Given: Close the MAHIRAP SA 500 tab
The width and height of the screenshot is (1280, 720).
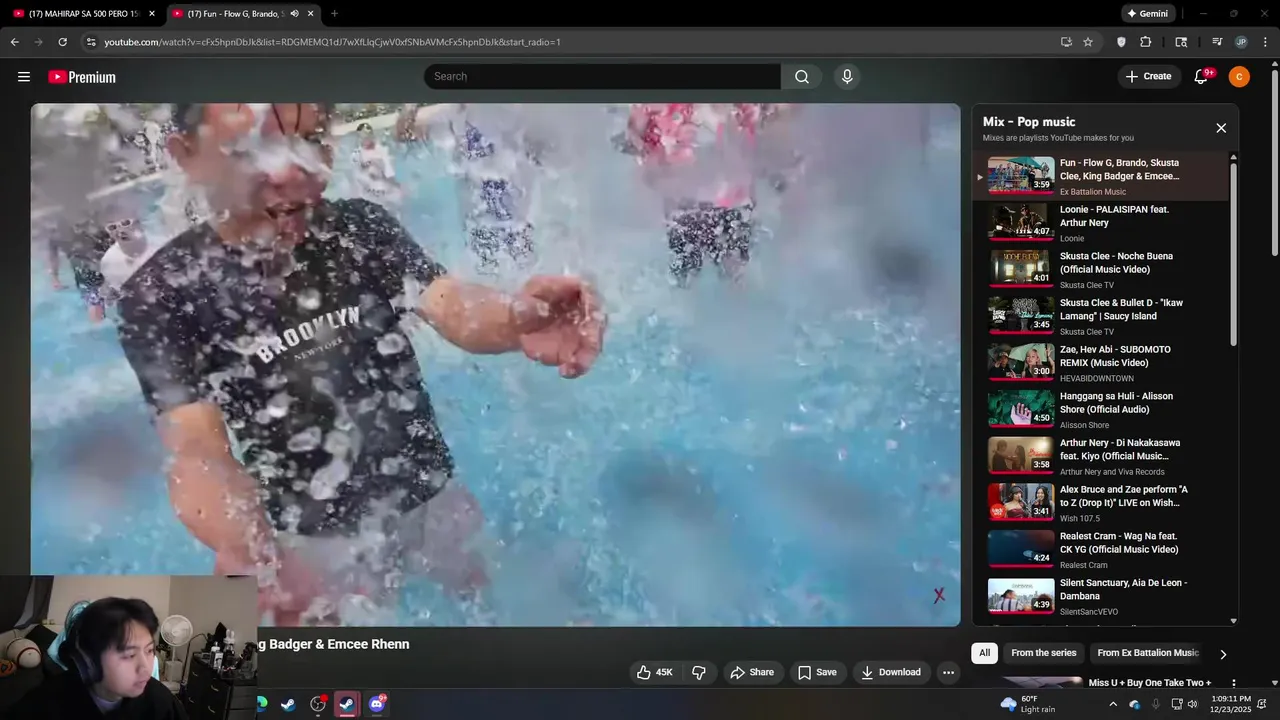Looking at the screenshot, I should click(152, 14).
